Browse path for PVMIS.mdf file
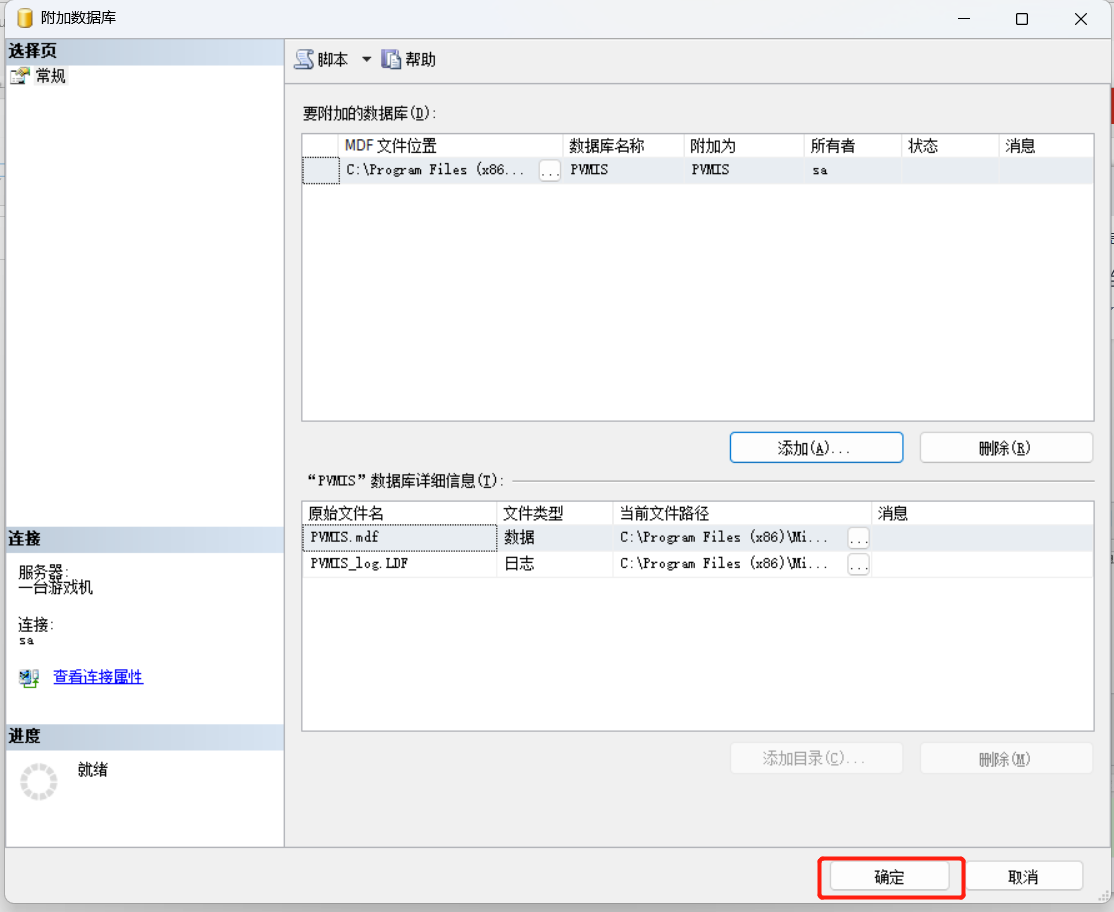This screenshot has height=912, width=1114. 858,538
